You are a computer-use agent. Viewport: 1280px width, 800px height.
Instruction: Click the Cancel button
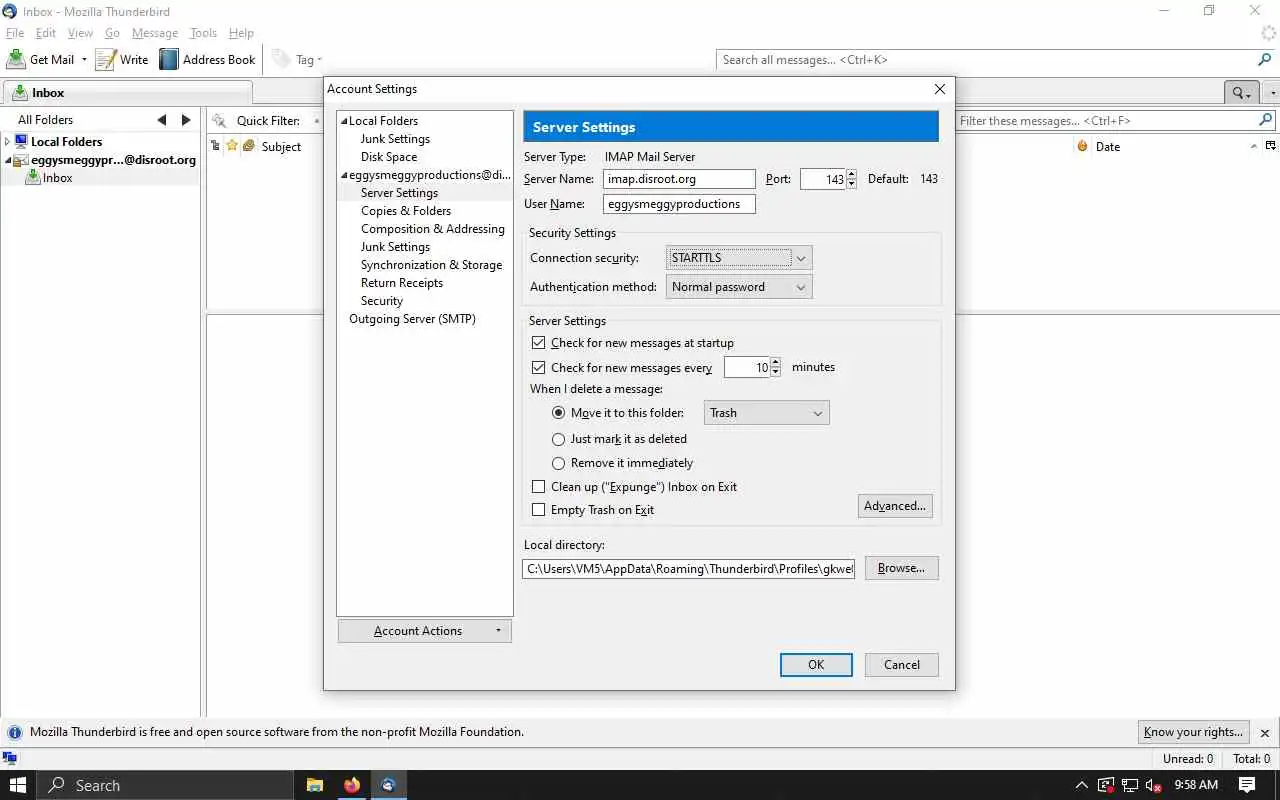[902, 665]
